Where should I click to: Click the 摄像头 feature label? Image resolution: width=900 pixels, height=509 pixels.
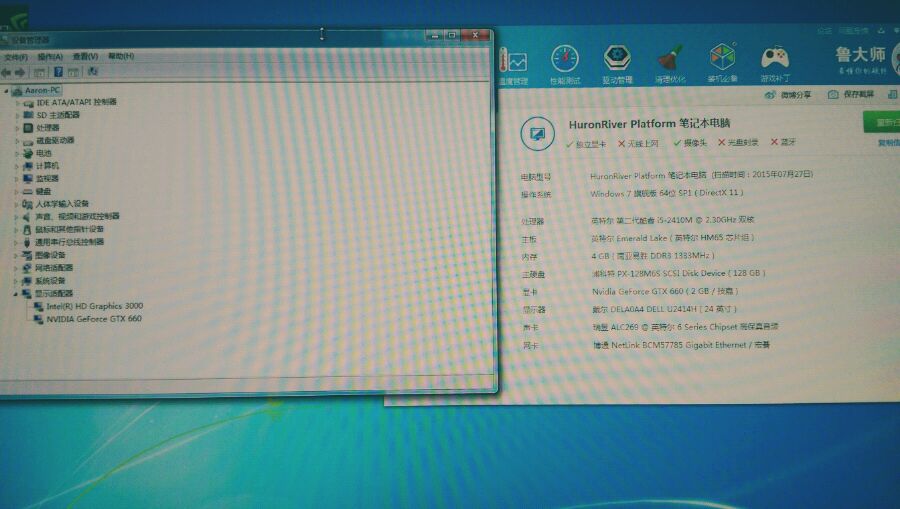(x=695, y=143)
